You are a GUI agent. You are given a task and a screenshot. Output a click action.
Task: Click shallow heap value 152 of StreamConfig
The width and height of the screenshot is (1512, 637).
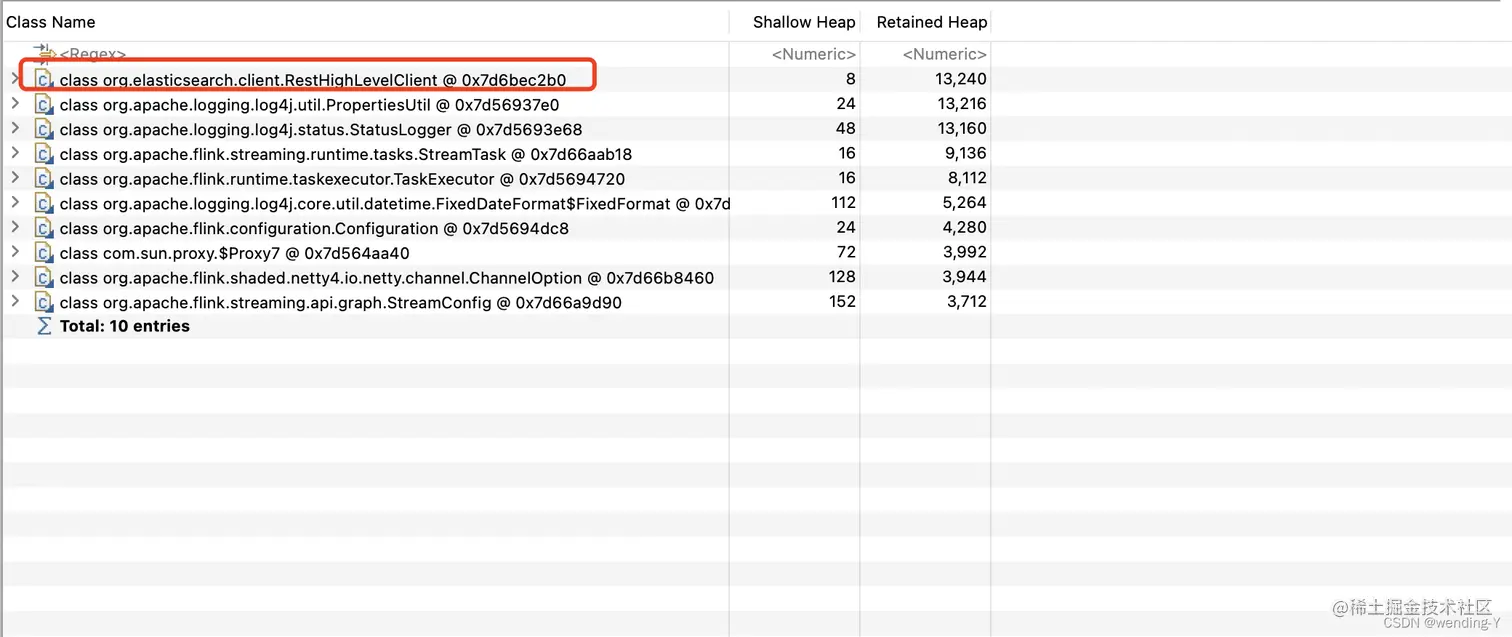(843, 302)
